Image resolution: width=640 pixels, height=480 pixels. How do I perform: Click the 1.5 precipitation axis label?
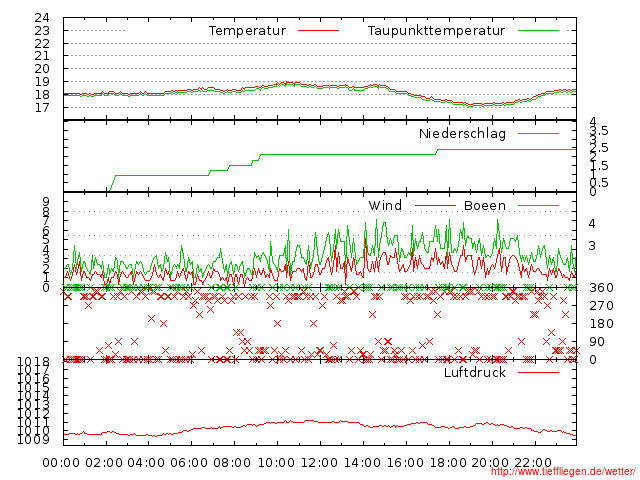click(x=599, y=165)
